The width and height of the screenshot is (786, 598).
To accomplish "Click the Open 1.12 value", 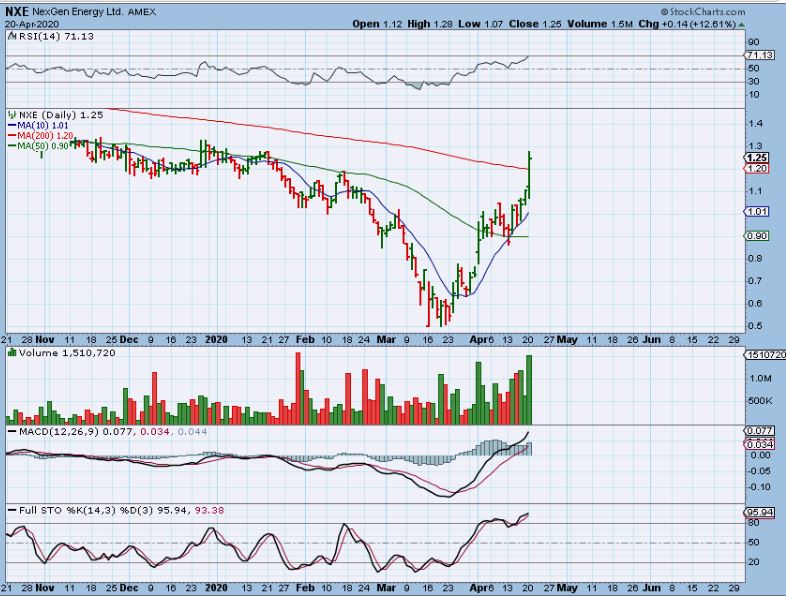I will pos(377,24).
